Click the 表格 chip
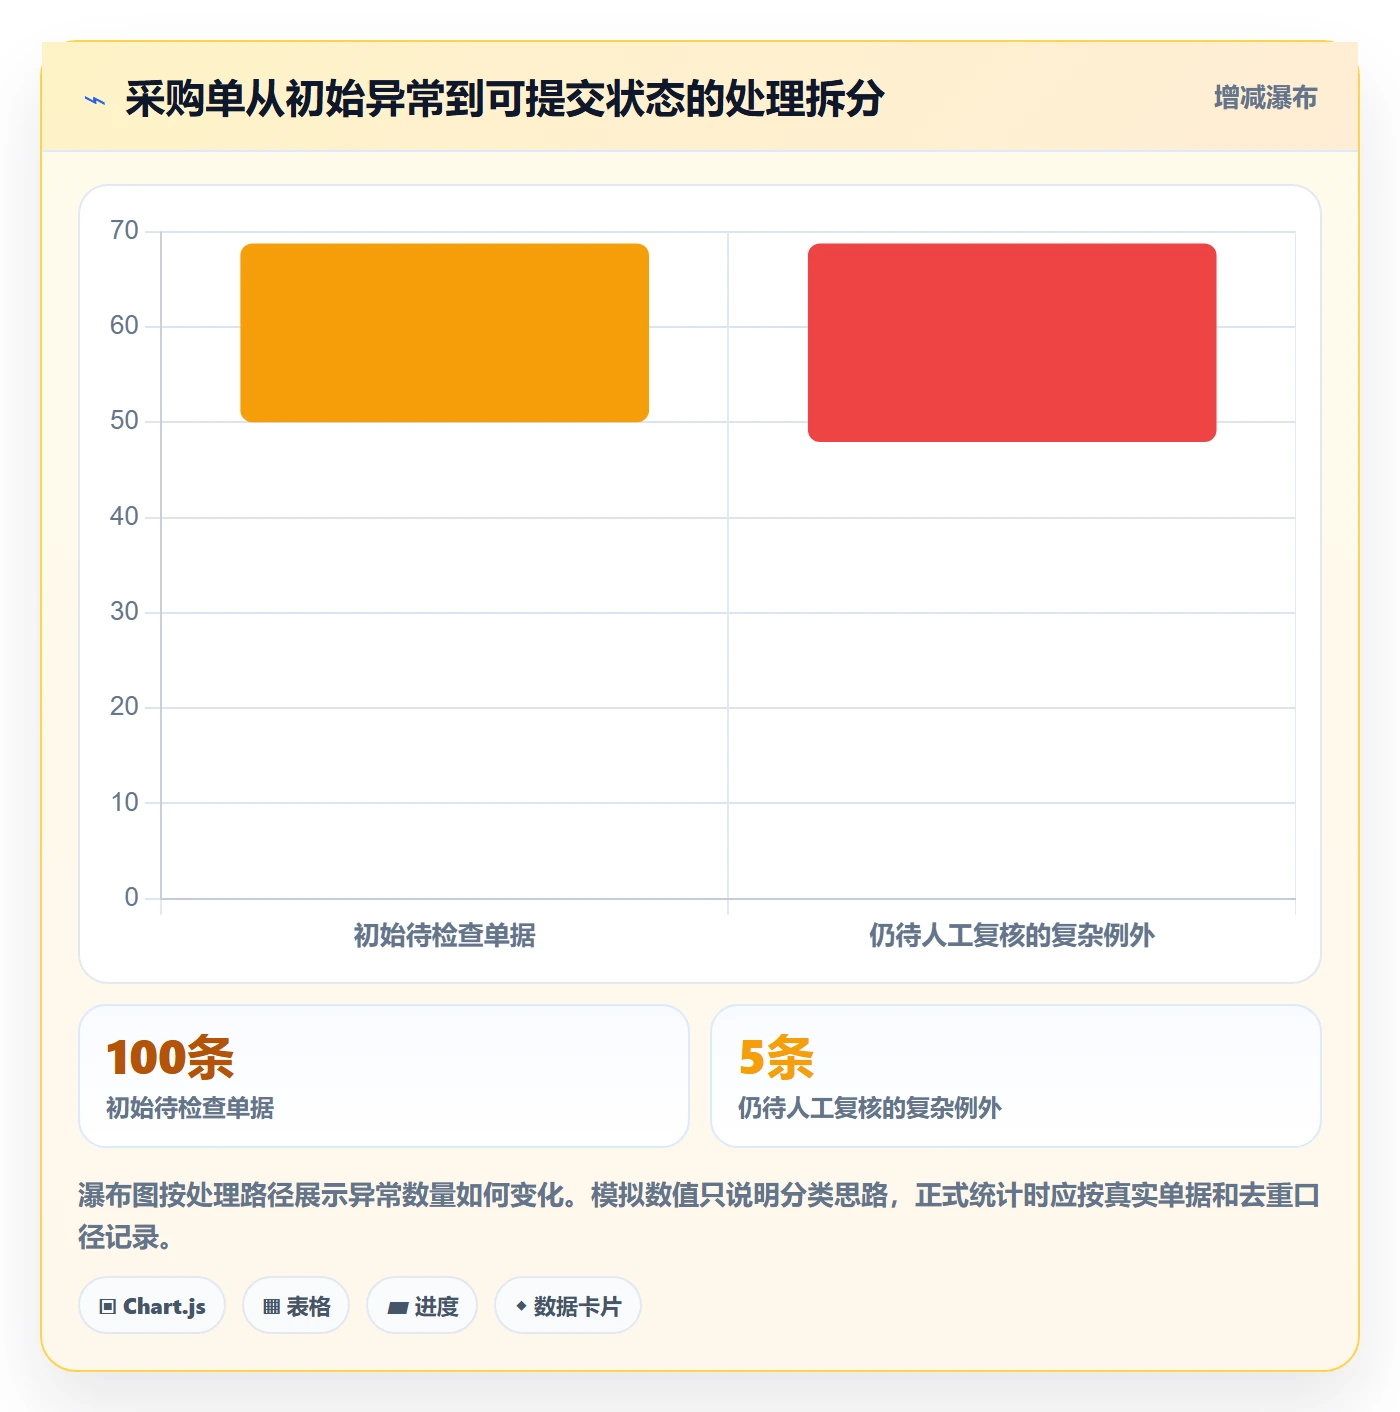This screenshot has width=1400, height=1412. (x=296, y=1306)
